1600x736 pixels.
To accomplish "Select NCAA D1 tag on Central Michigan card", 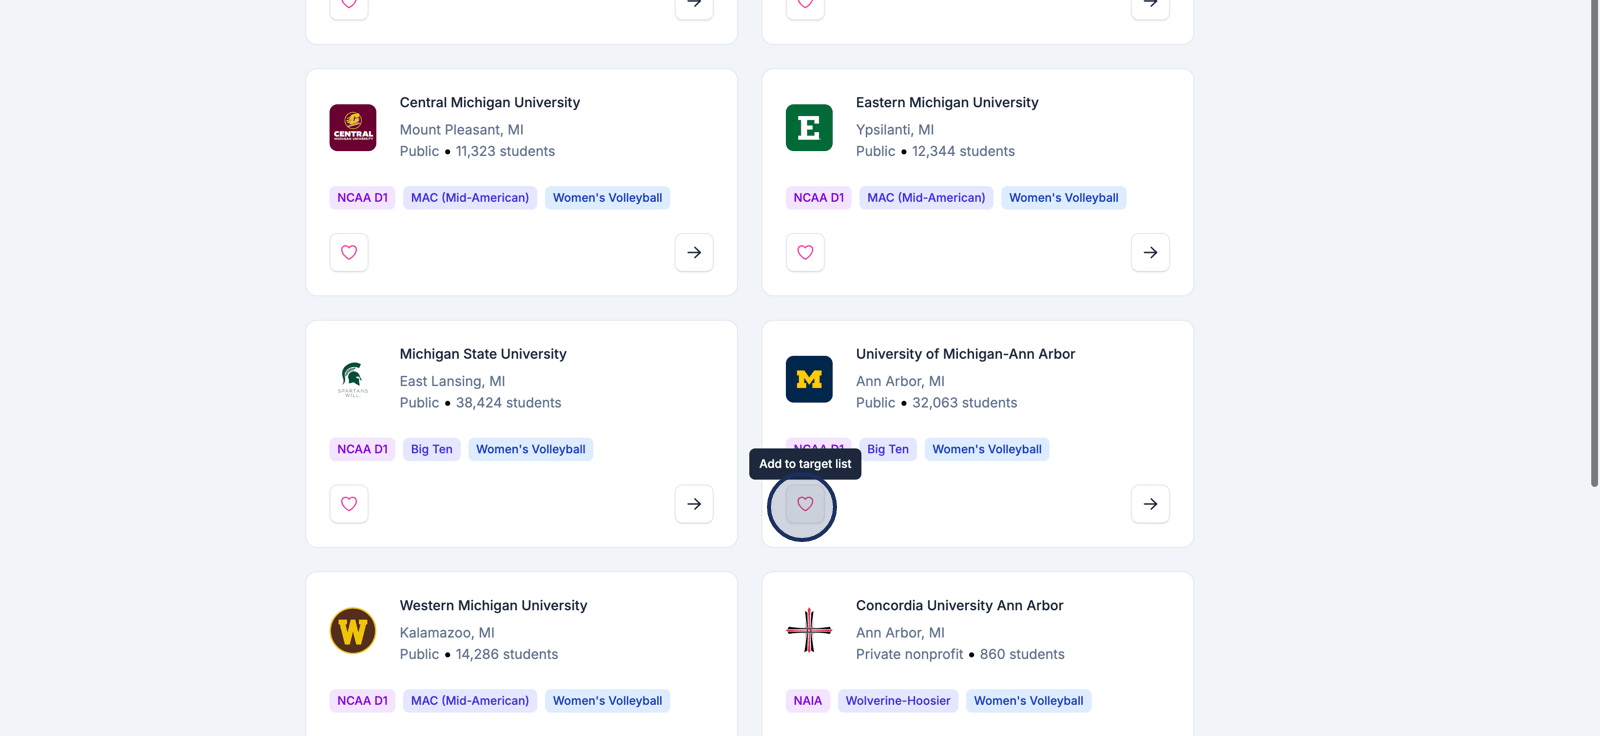I will coord(362,198).
